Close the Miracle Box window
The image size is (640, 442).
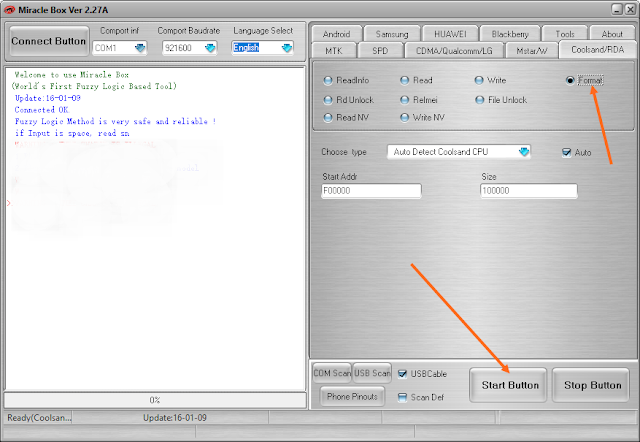[630, 9]
